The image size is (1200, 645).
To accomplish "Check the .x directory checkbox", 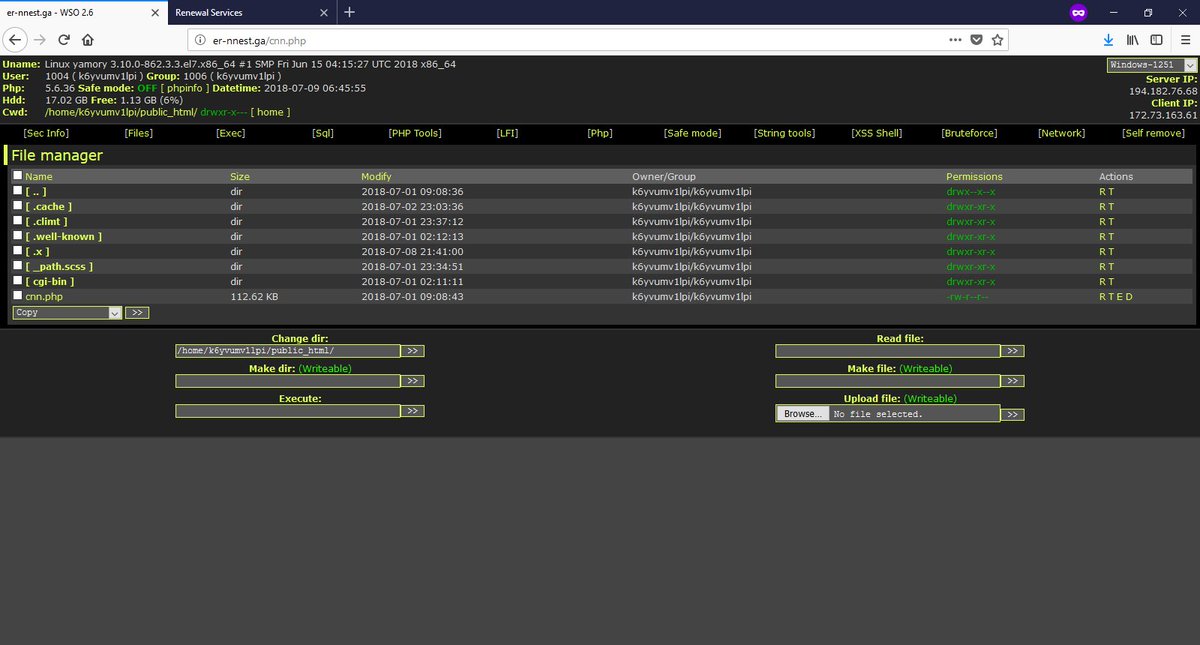I will [17, 251].
